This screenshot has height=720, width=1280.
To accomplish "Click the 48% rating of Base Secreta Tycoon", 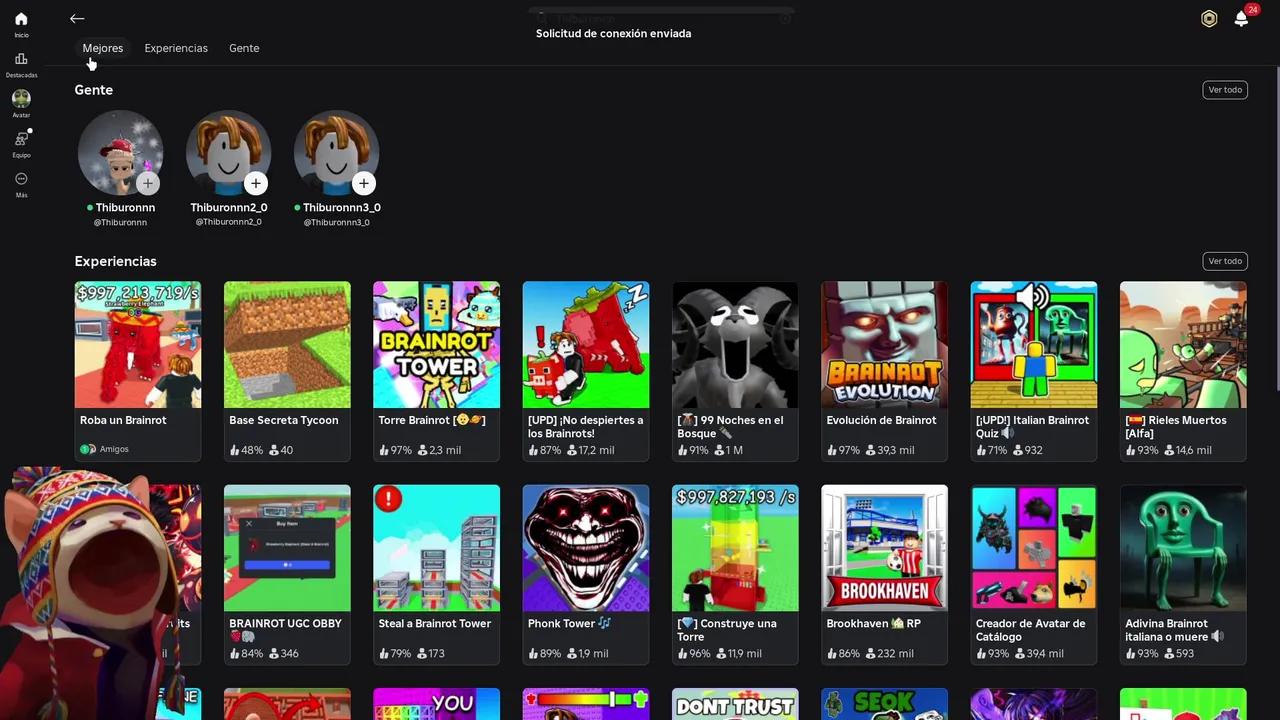I will pos(246,450).
